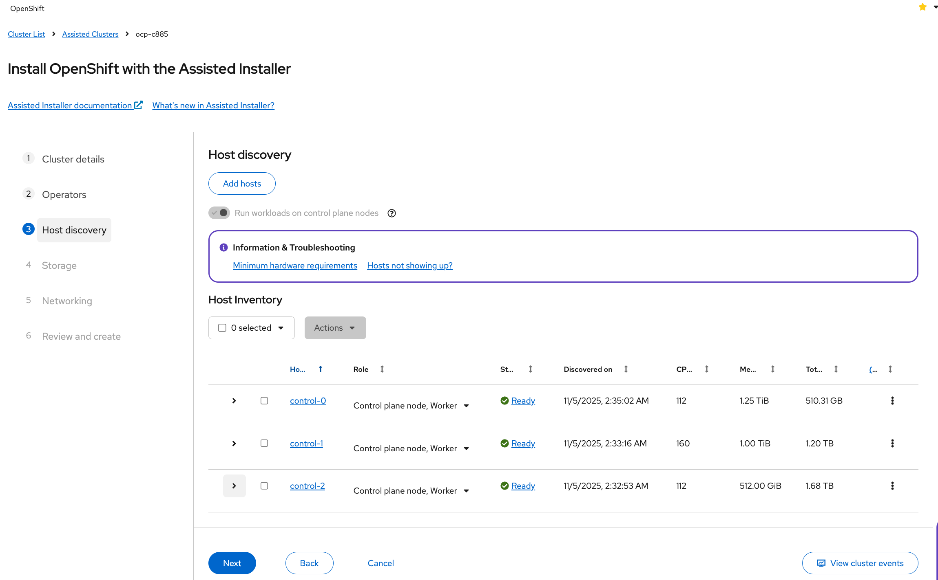Enable Run workloads on control plane nodes

219,213
